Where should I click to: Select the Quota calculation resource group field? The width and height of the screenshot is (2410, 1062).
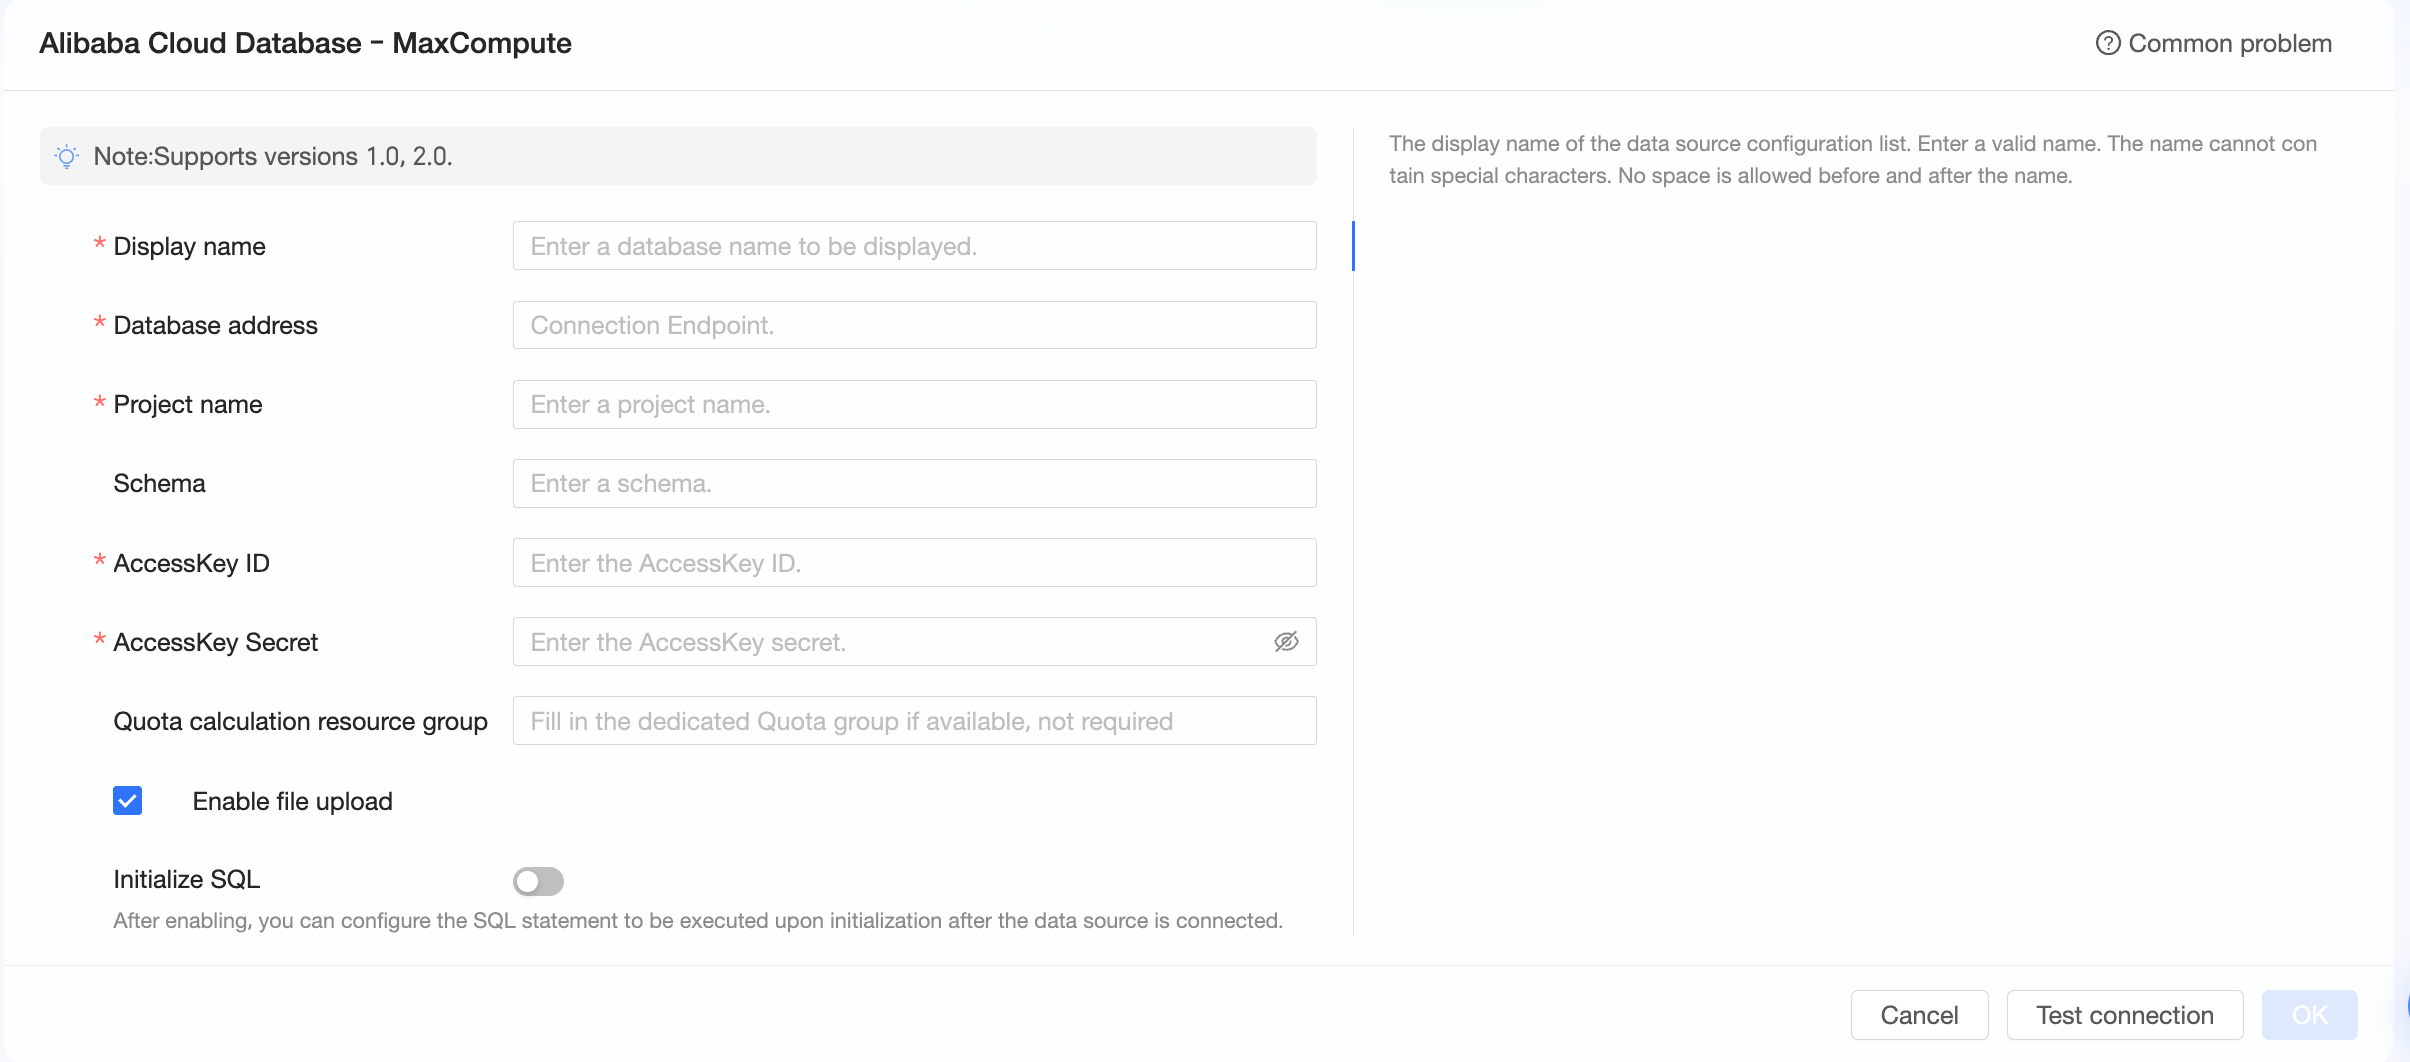(914, 721)
